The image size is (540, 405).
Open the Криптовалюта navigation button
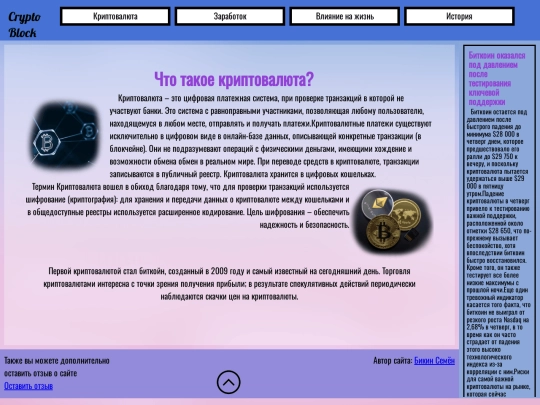(115, 16)
